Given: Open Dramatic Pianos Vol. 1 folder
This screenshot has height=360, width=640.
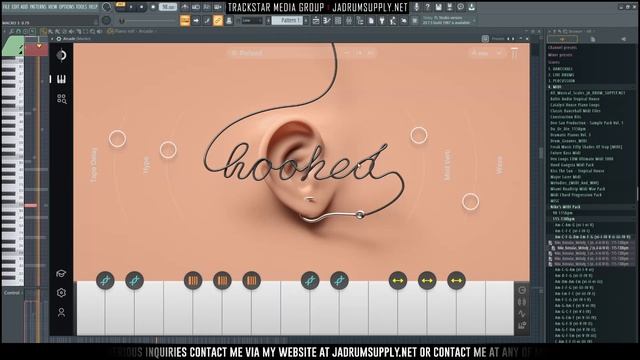Looking at the screenshot, I should pos(570,135).
